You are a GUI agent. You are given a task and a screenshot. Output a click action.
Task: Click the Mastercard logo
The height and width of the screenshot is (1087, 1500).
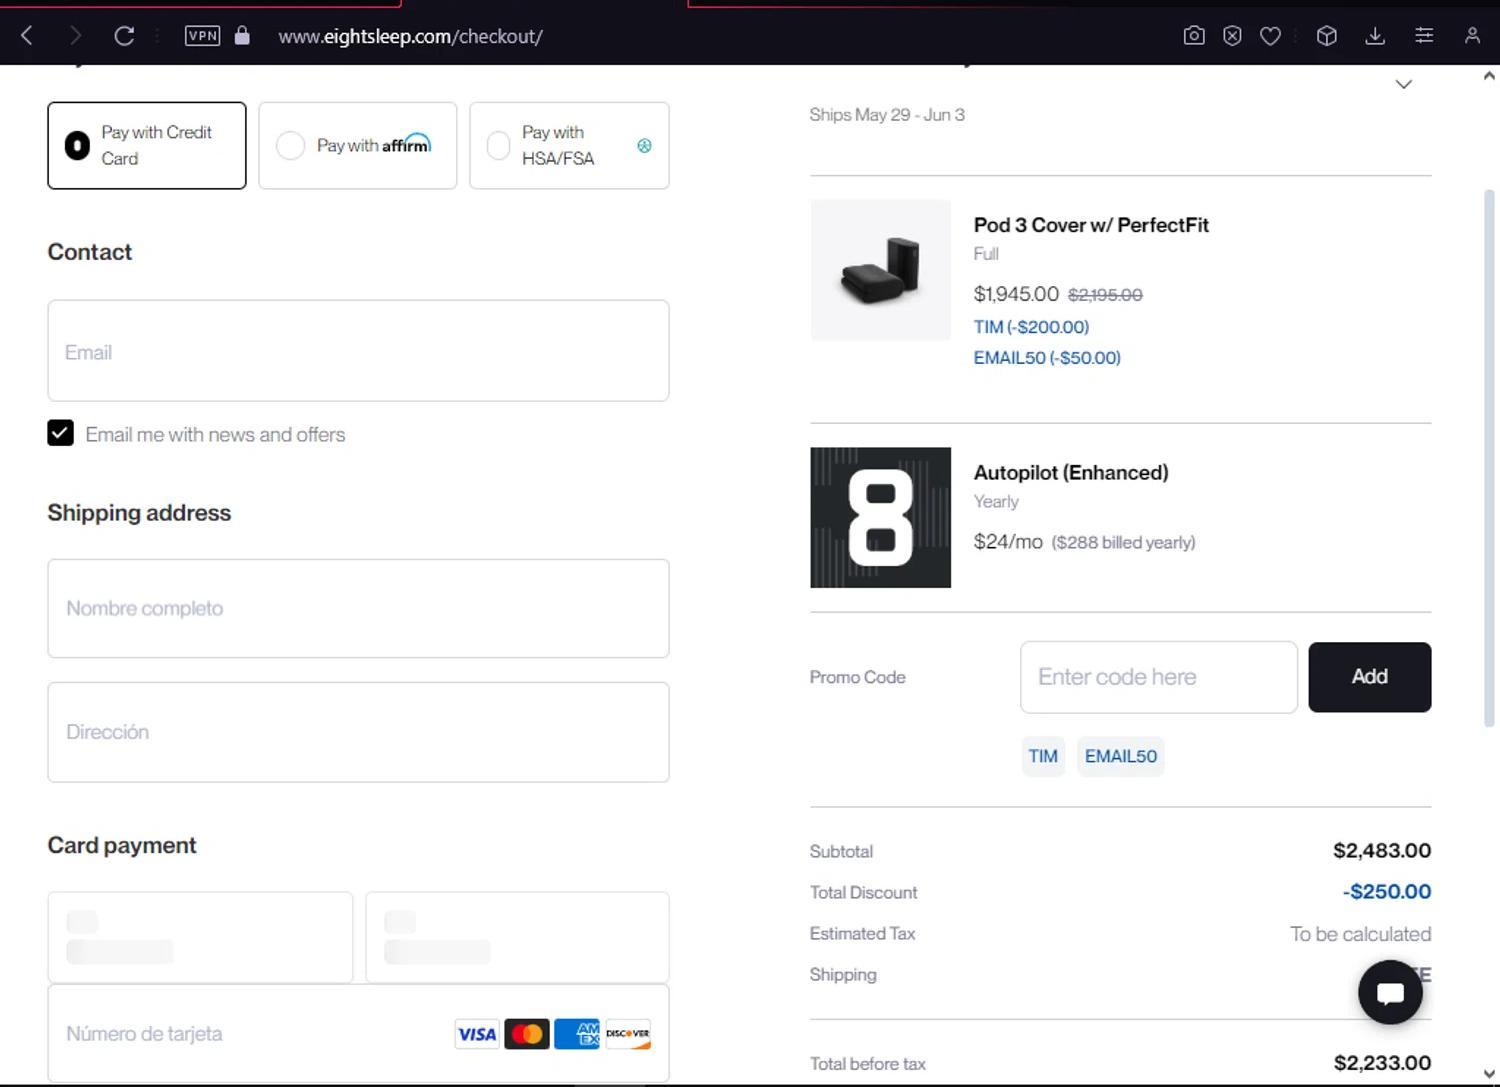[527, 1034]
